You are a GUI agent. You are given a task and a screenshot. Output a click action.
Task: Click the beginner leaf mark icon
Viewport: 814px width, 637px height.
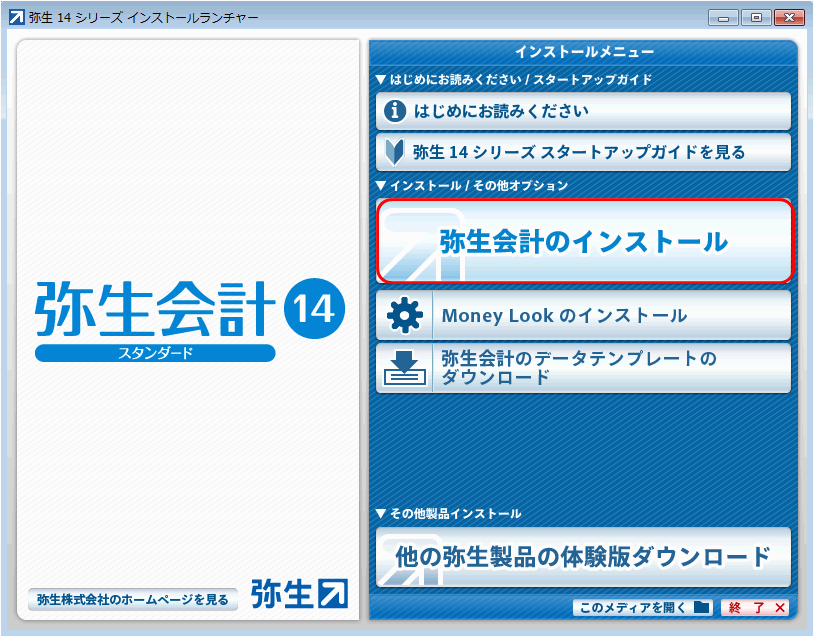[395, 152]
